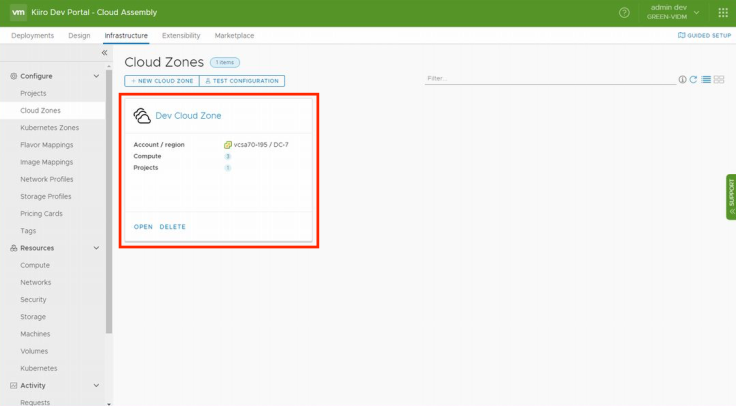
Task: Click the vCenter account icon beside vcsa70-195
Action: point(228,145)
